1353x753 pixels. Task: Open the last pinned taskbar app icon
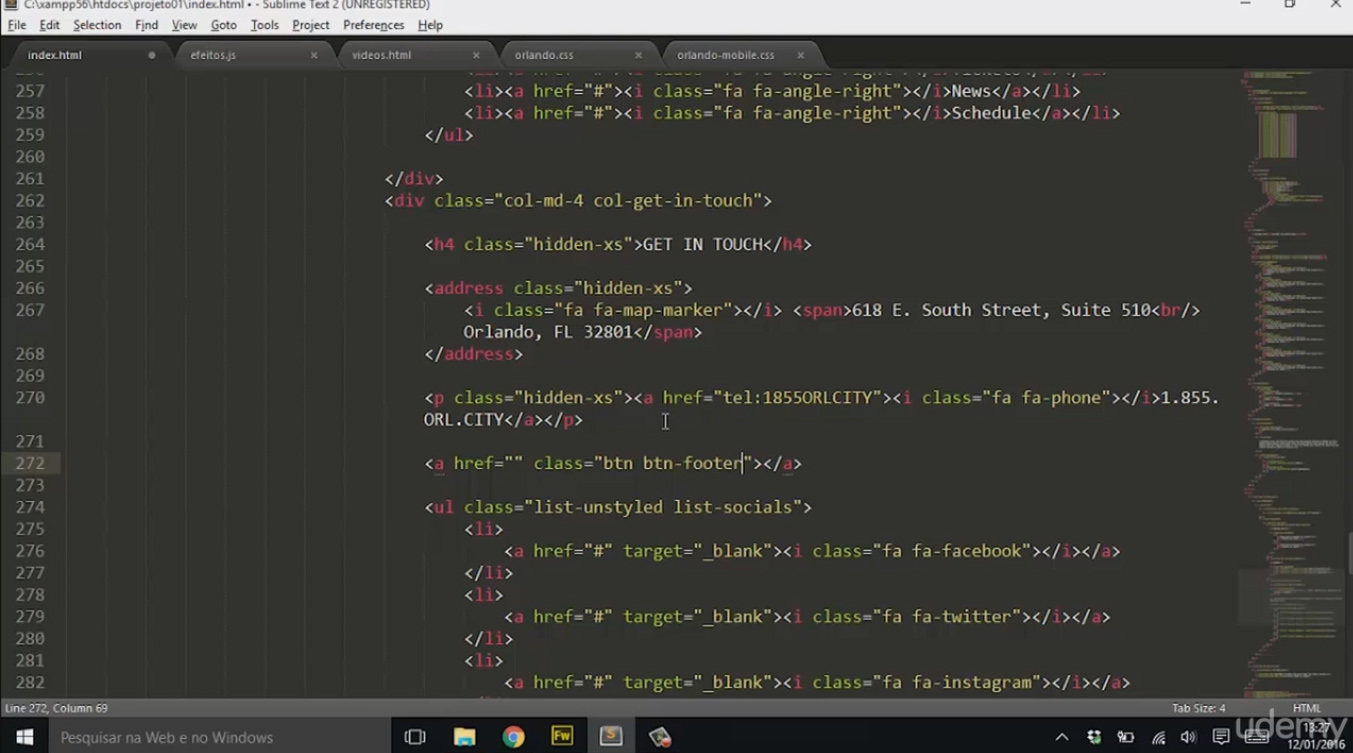[x=660, y=737]
